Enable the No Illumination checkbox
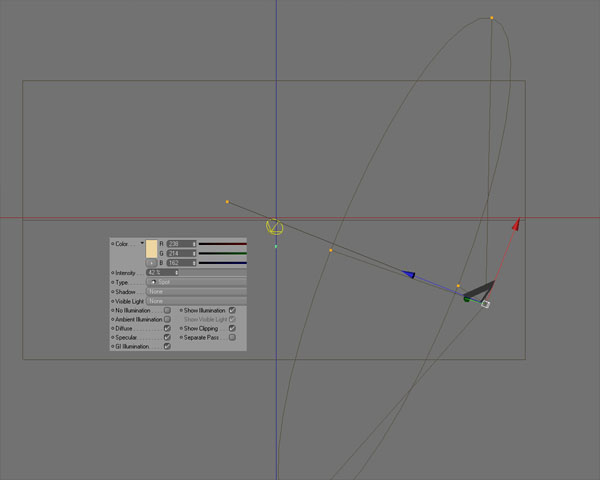600x480 pixels. [167, 310]
